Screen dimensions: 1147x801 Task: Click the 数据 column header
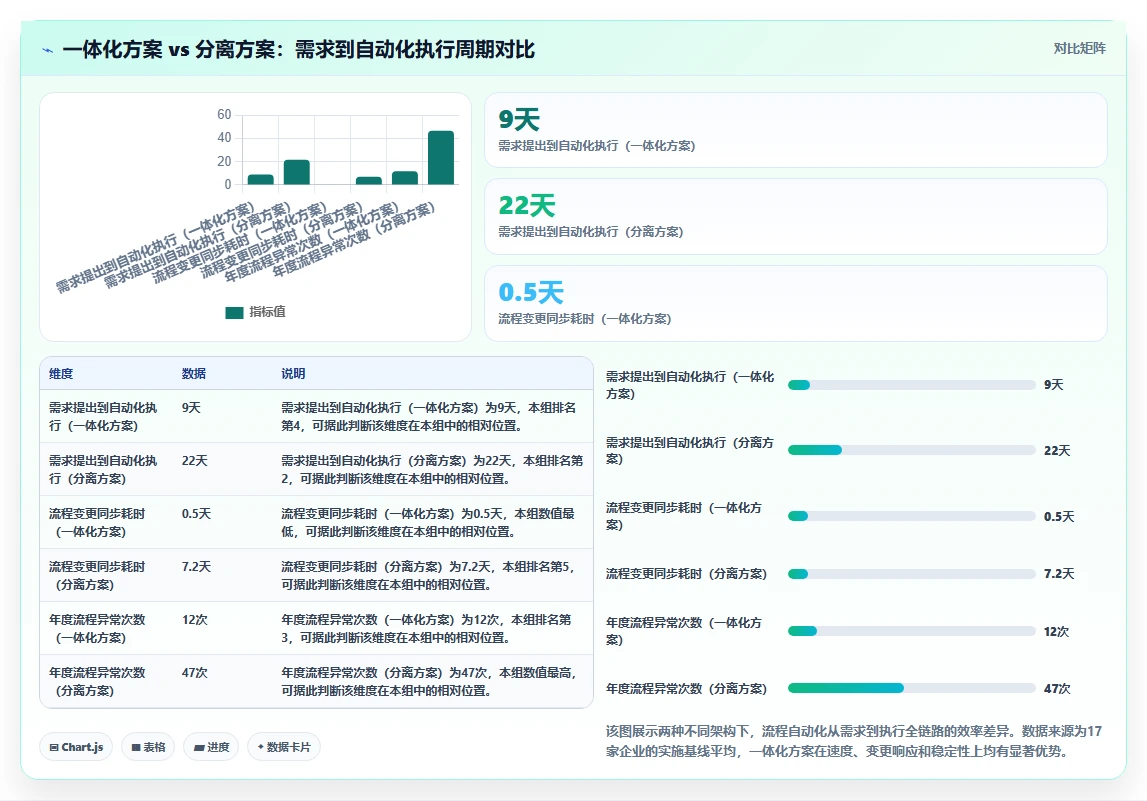[194, 374]
